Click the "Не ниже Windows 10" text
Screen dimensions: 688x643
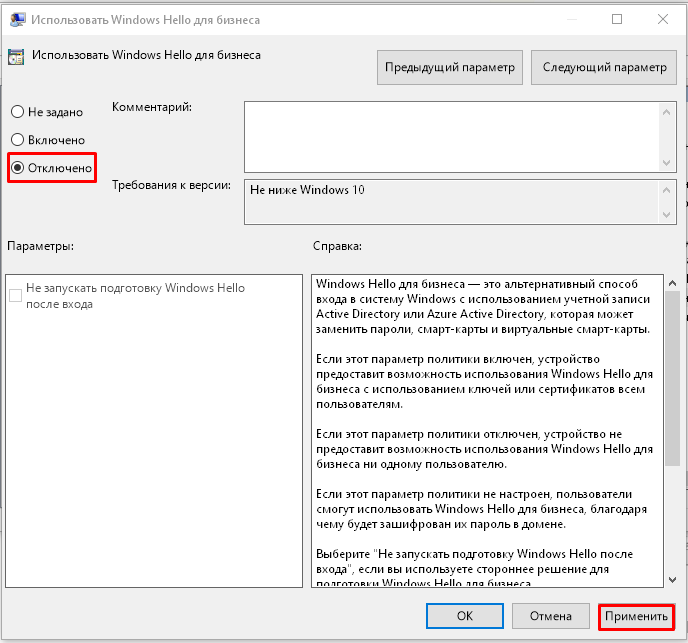point(307,190)
